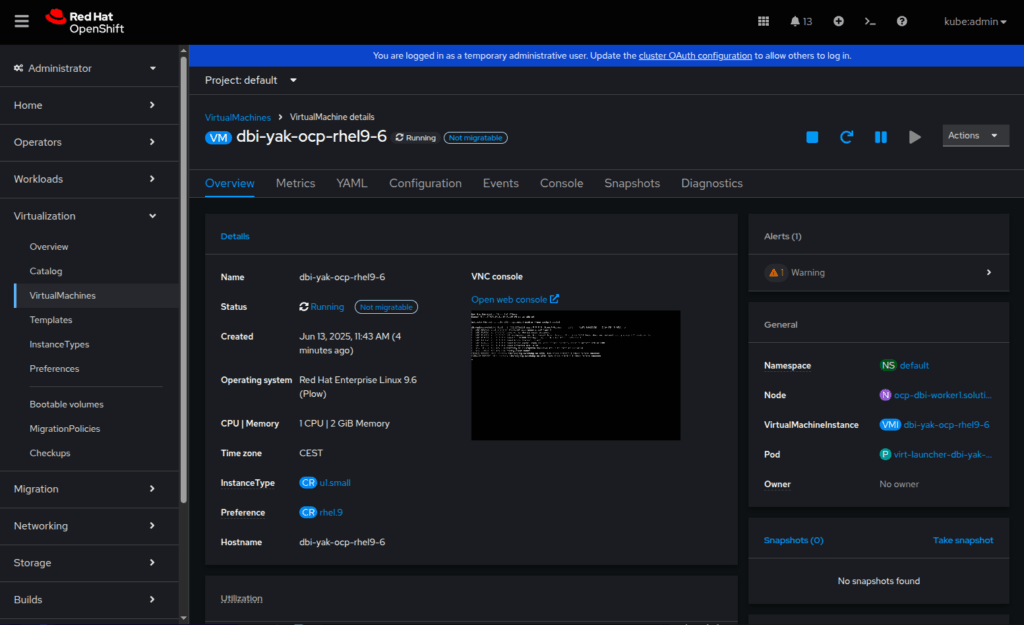Restart the virtual machine
Image resolution: width=1024 pixels, height=625 pixels.
tap(846, 137)
